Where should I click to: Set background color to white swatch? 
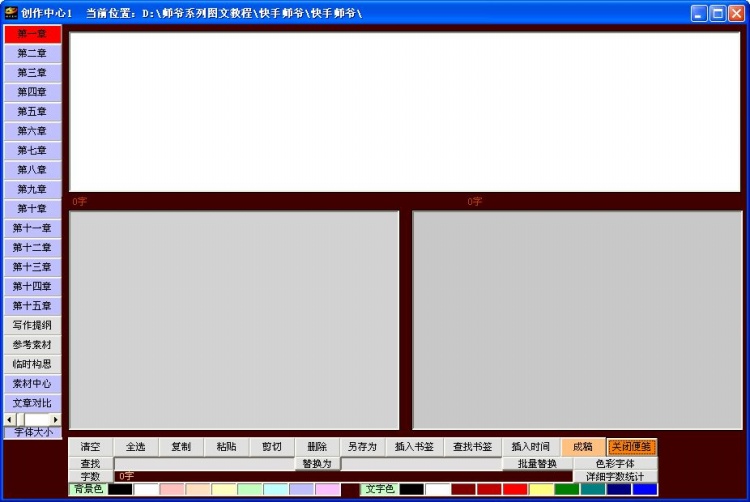point(146,490)
